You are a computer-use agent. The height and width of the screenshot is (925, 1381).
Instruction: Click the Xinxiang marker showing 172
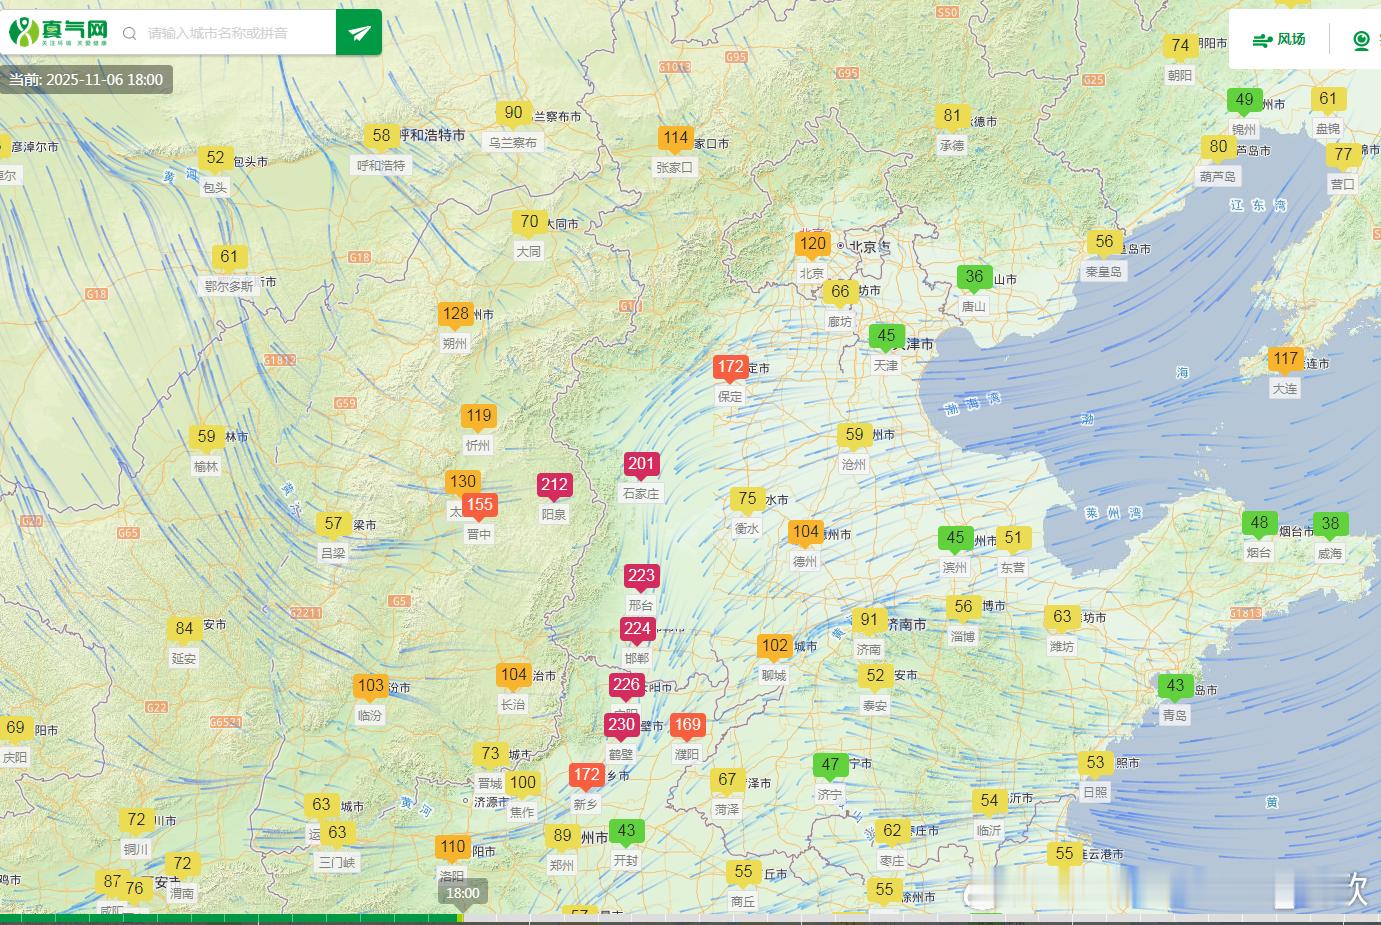pos(586,775)
